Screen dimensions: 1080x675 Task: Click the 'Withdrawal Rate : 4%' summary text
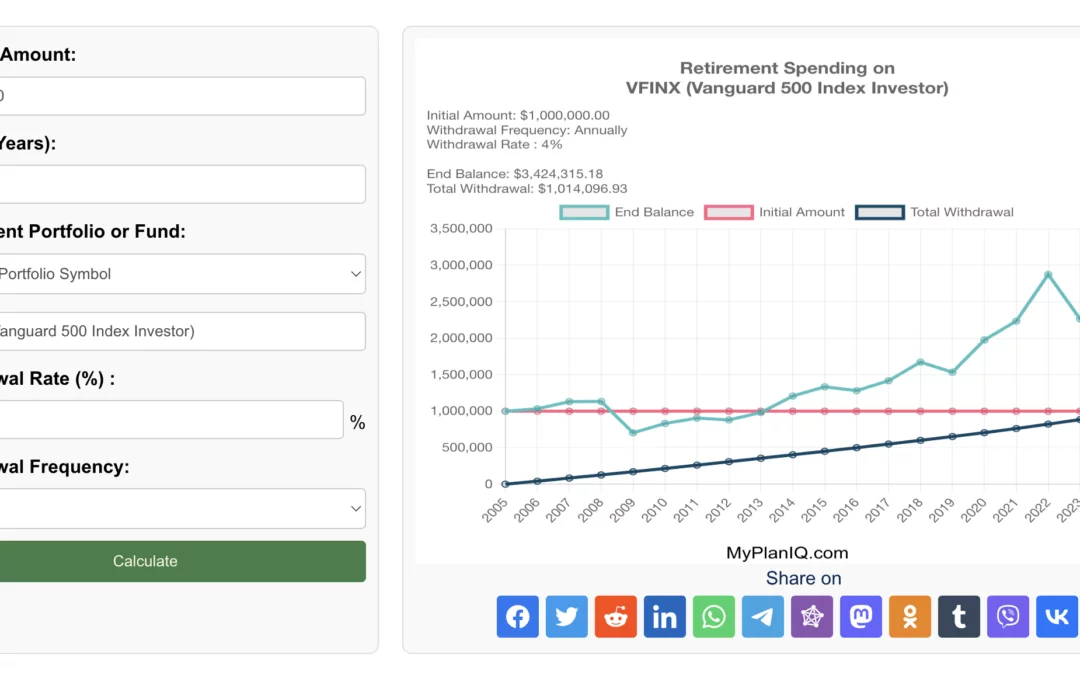pyautogui.click(x=495, y=144)
